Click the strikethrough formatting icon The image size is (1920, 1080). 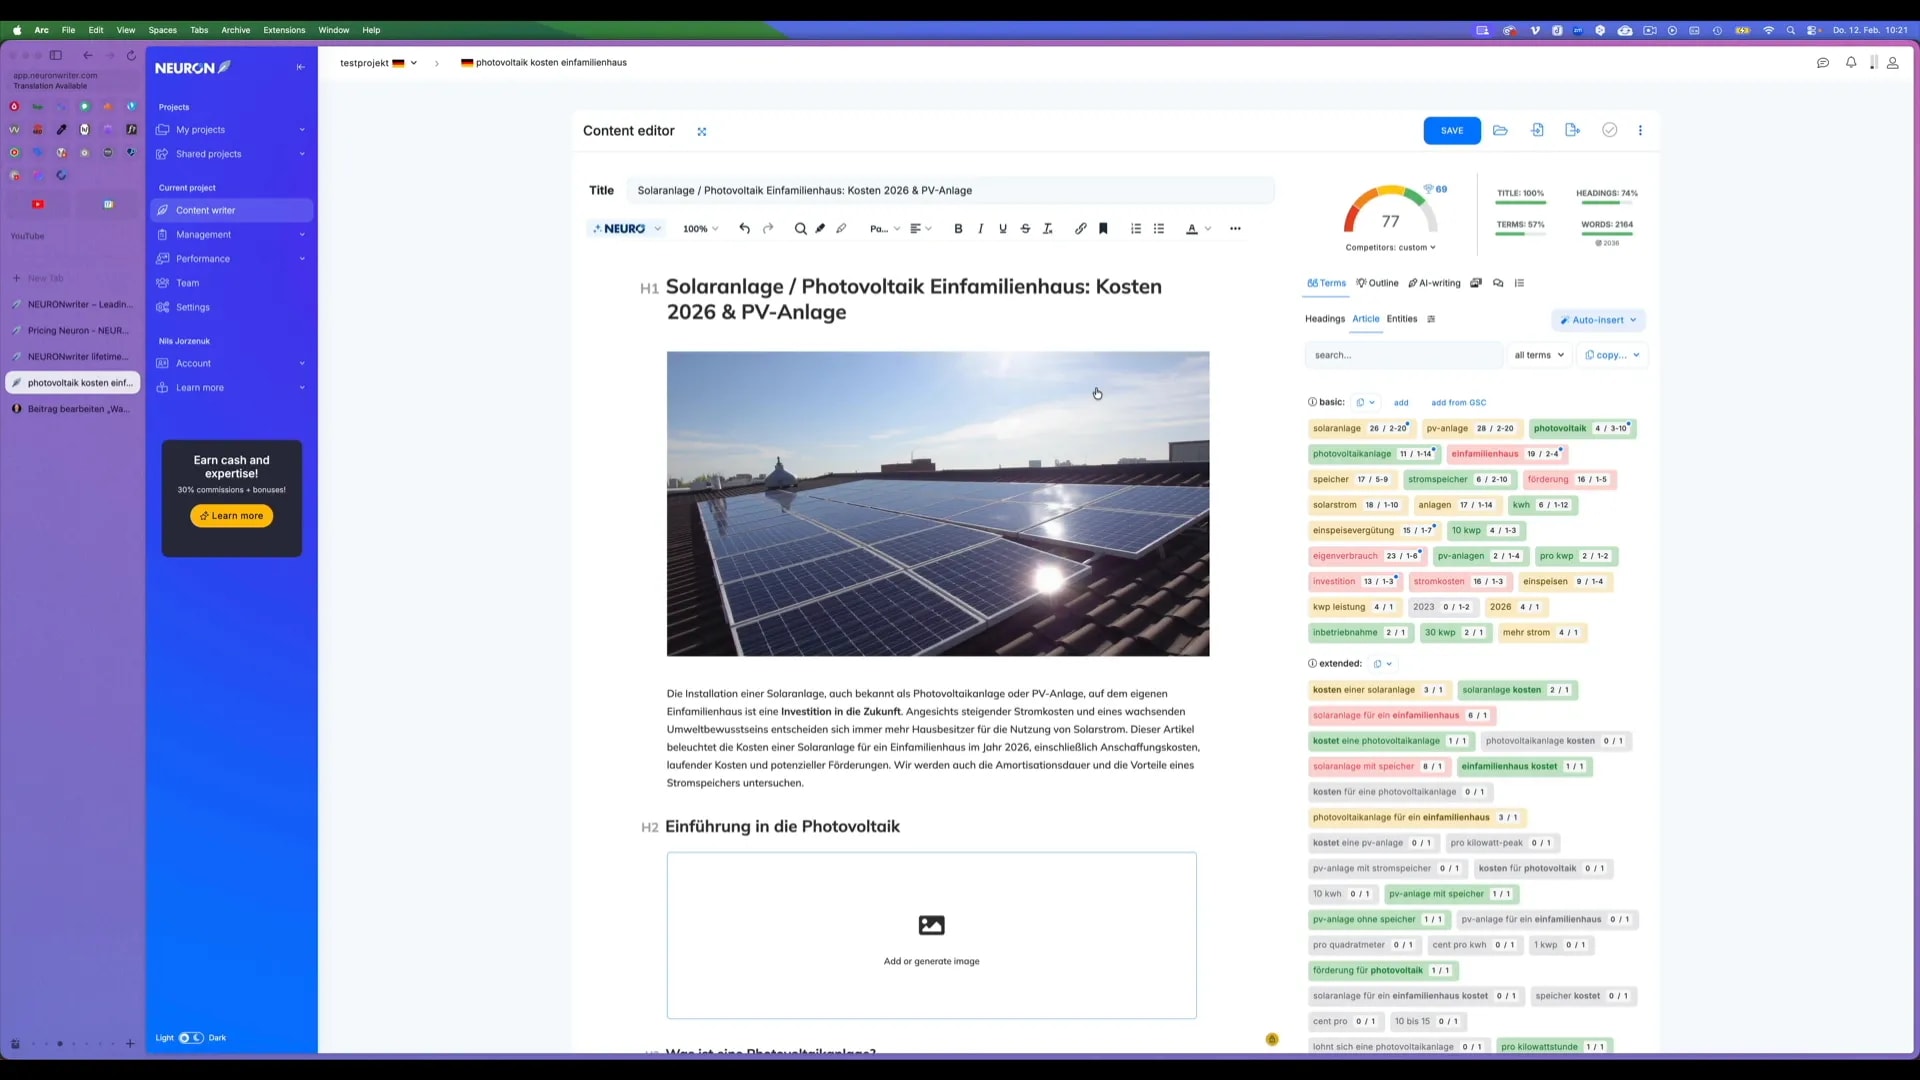click(1025, 229)
